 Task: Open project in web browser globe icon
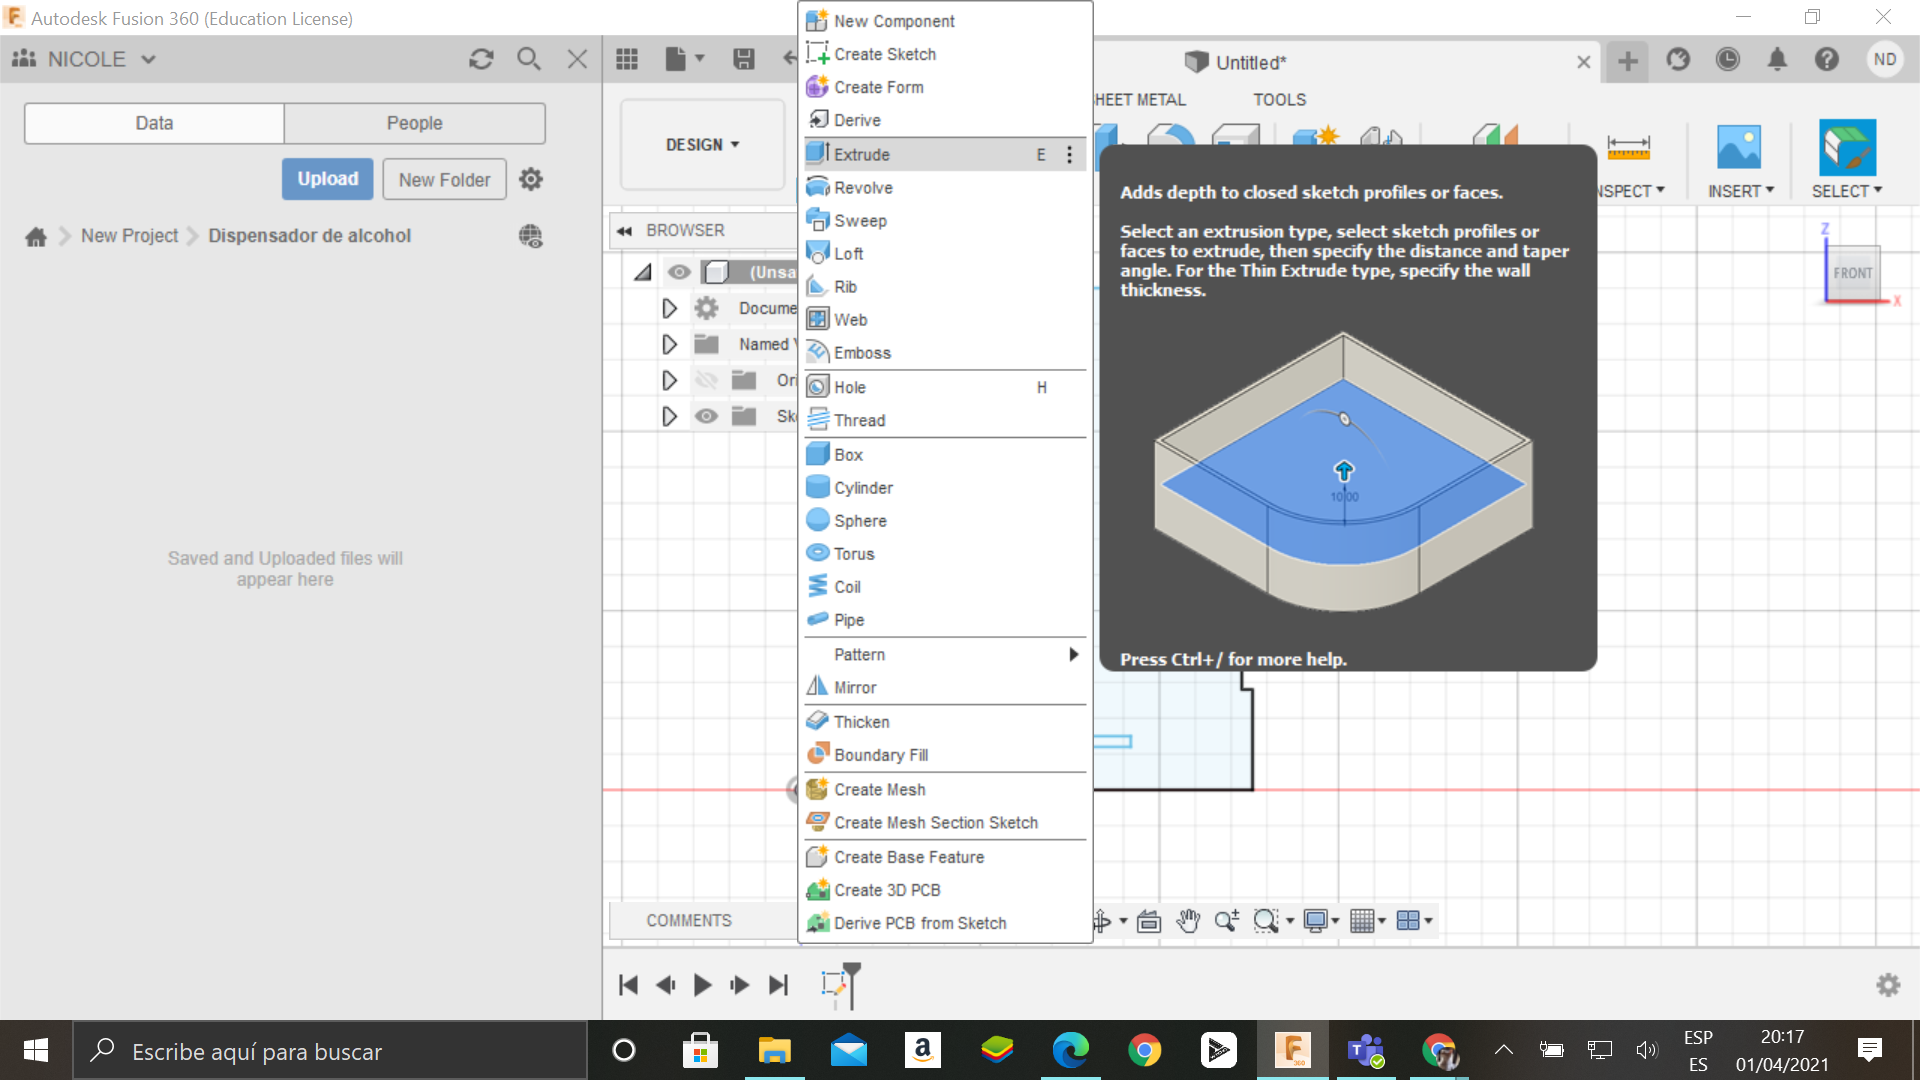point(530,236)
